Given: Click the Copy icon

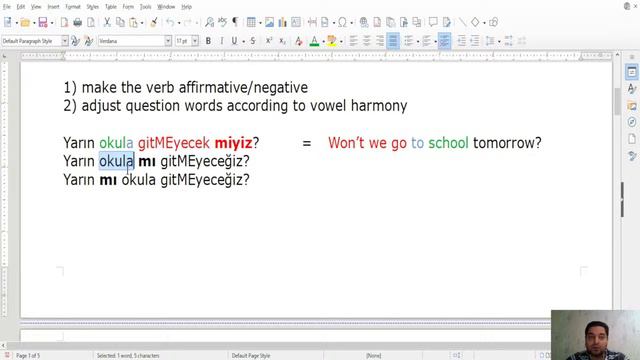Looking at the screenshot, I should 120,22.
